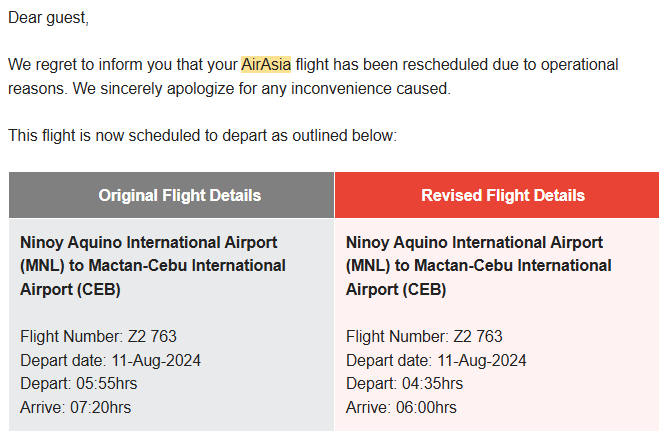Click revised route Ninoy Aquino to Mactan-Cebu text
Image resolution: width=669 pixels, height=434 pixels.
(478, 266)
